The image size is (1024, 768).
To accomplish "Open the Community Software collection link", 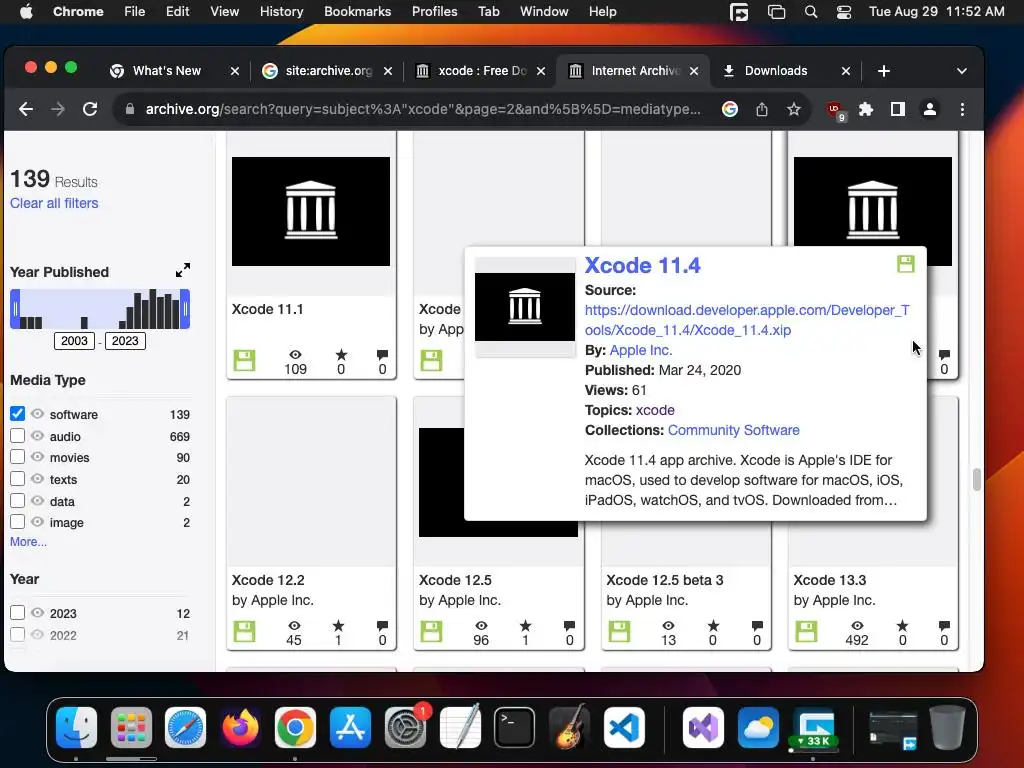I will pos(733,430).
